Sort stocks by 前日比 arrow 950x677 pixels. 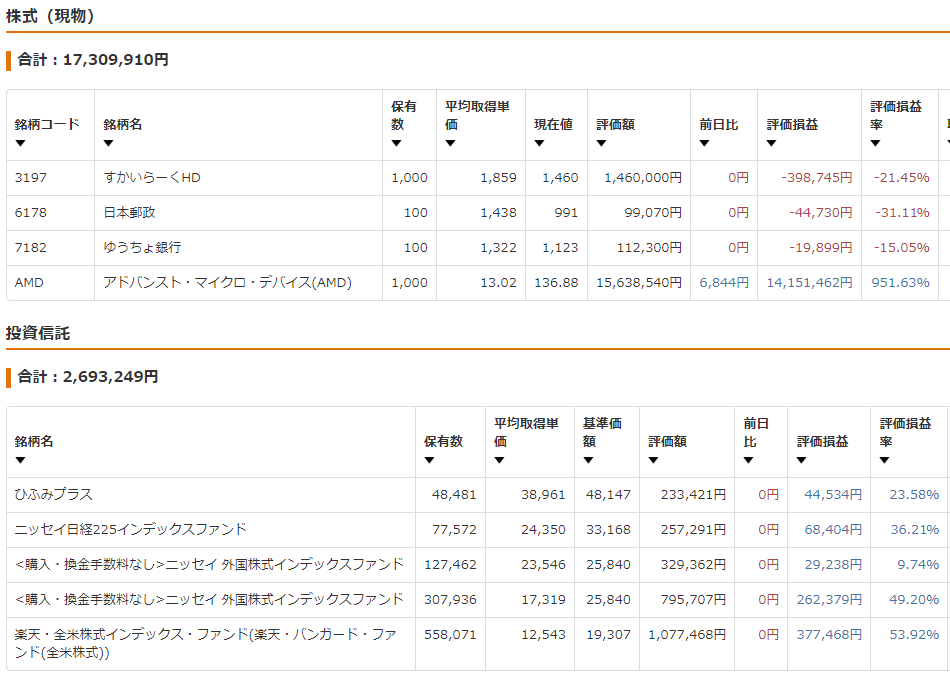coord(704,143)
